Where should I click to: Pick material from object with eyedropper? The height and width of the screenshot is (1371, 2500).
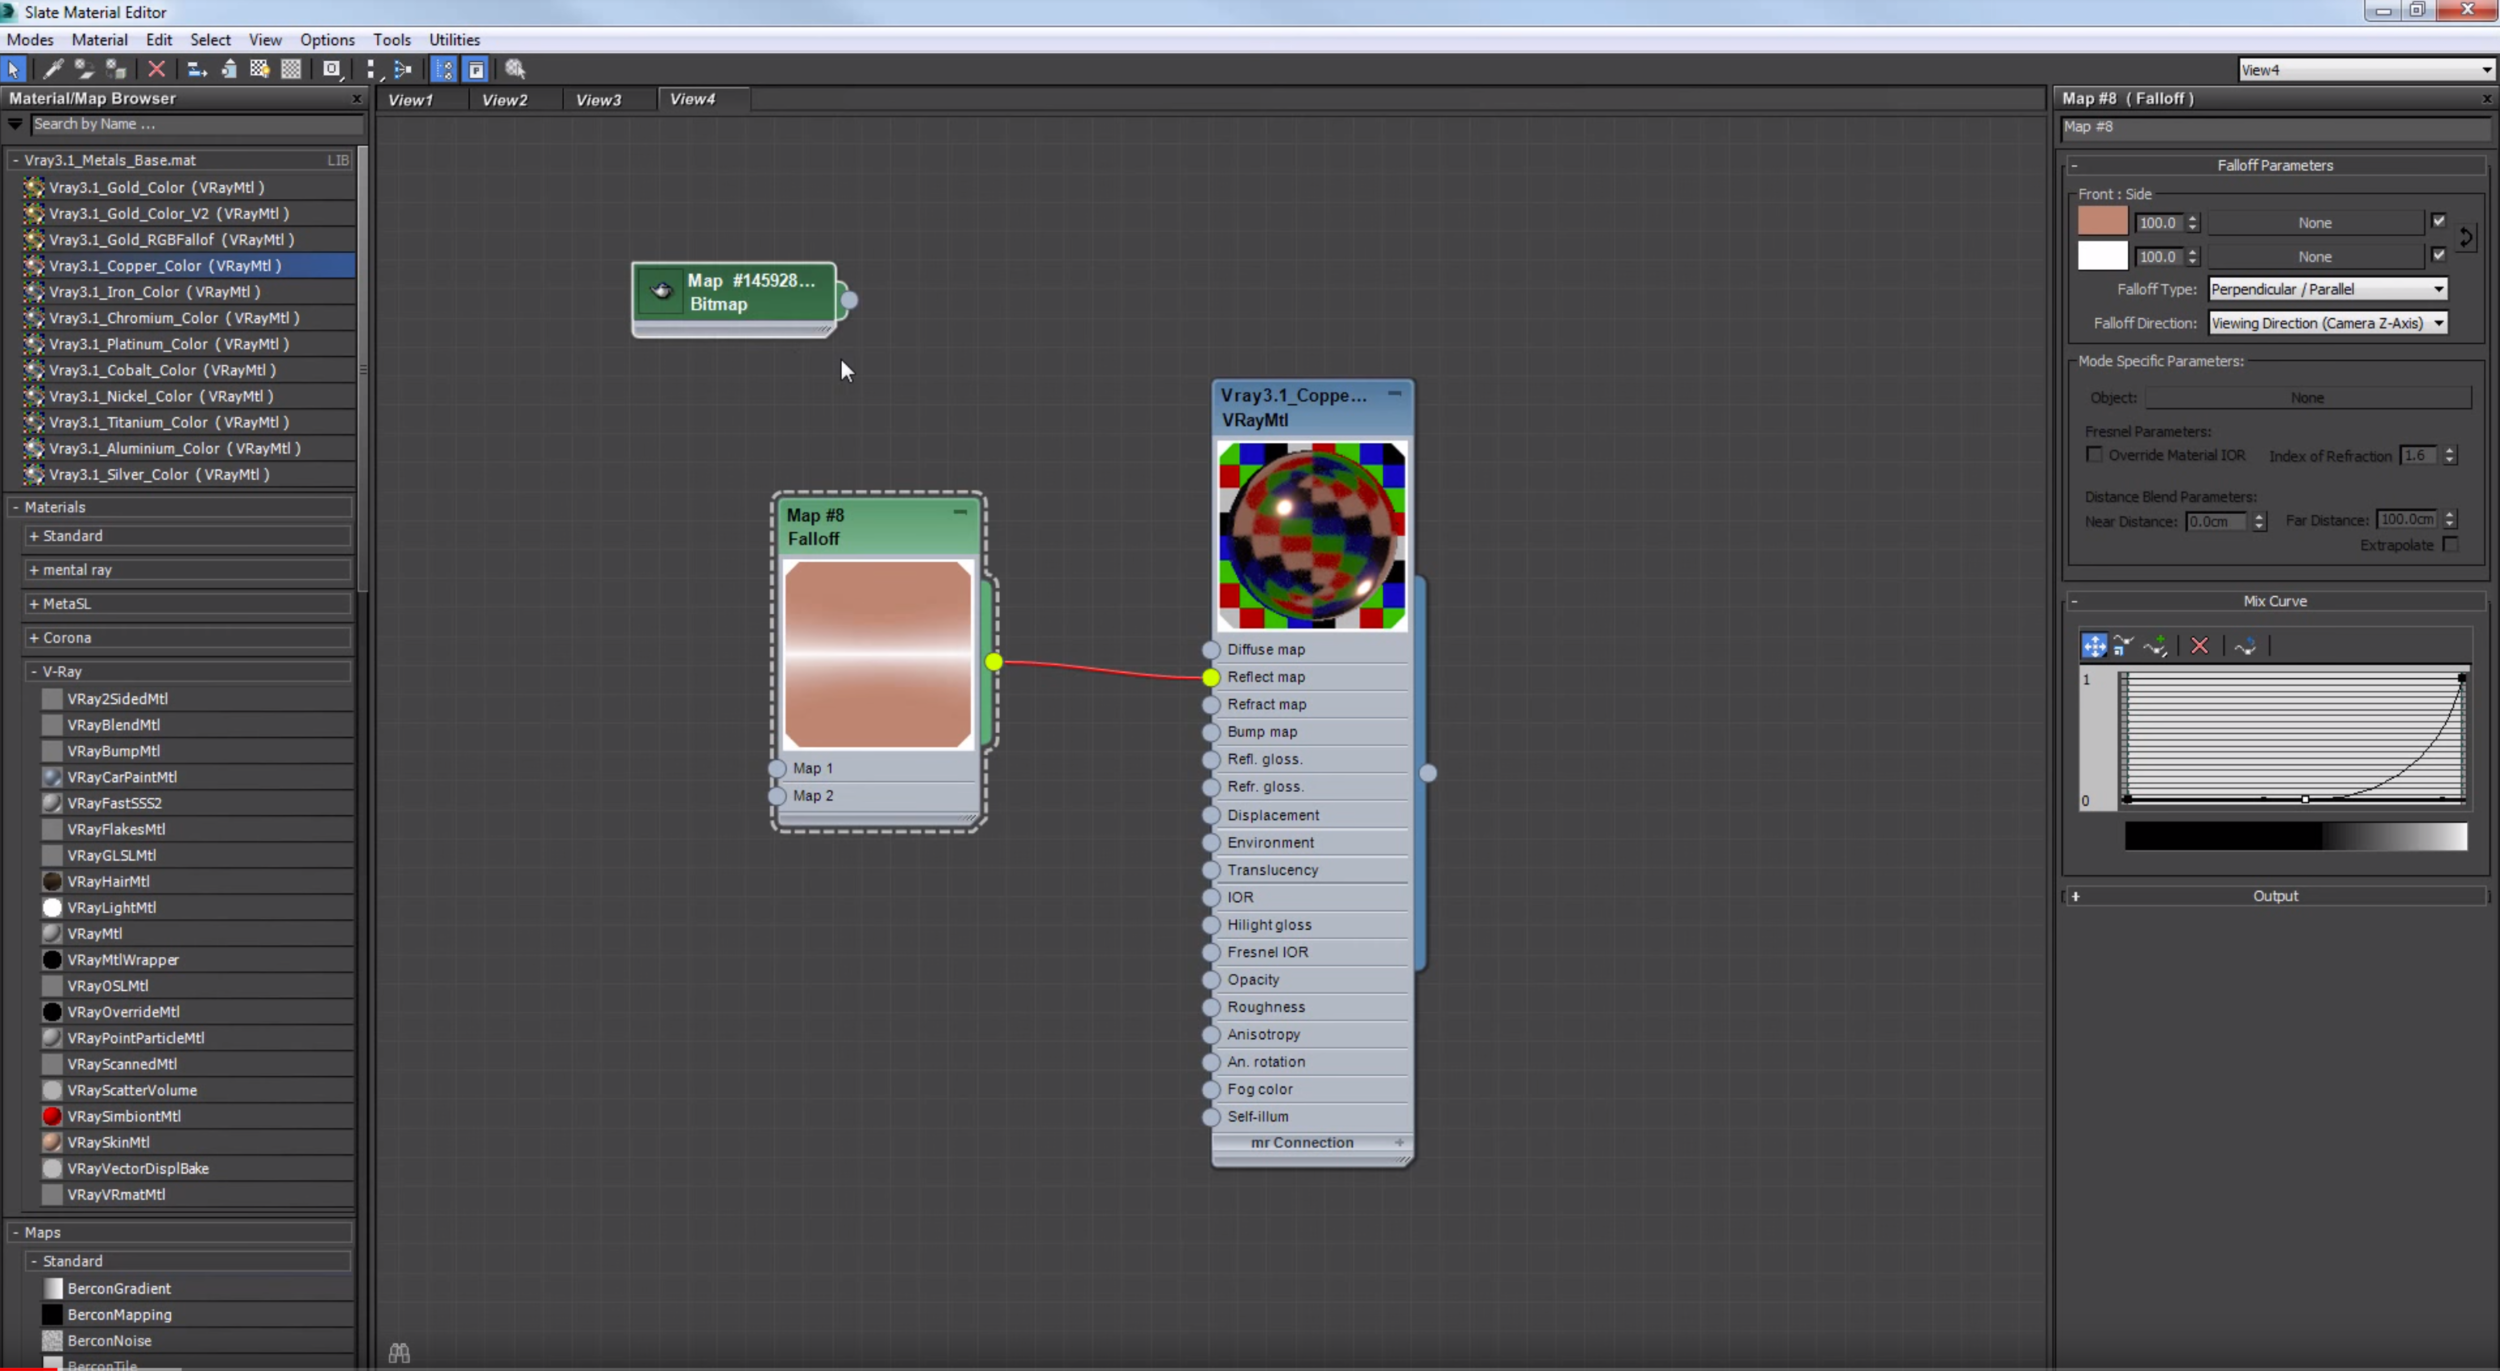(53, 69)
